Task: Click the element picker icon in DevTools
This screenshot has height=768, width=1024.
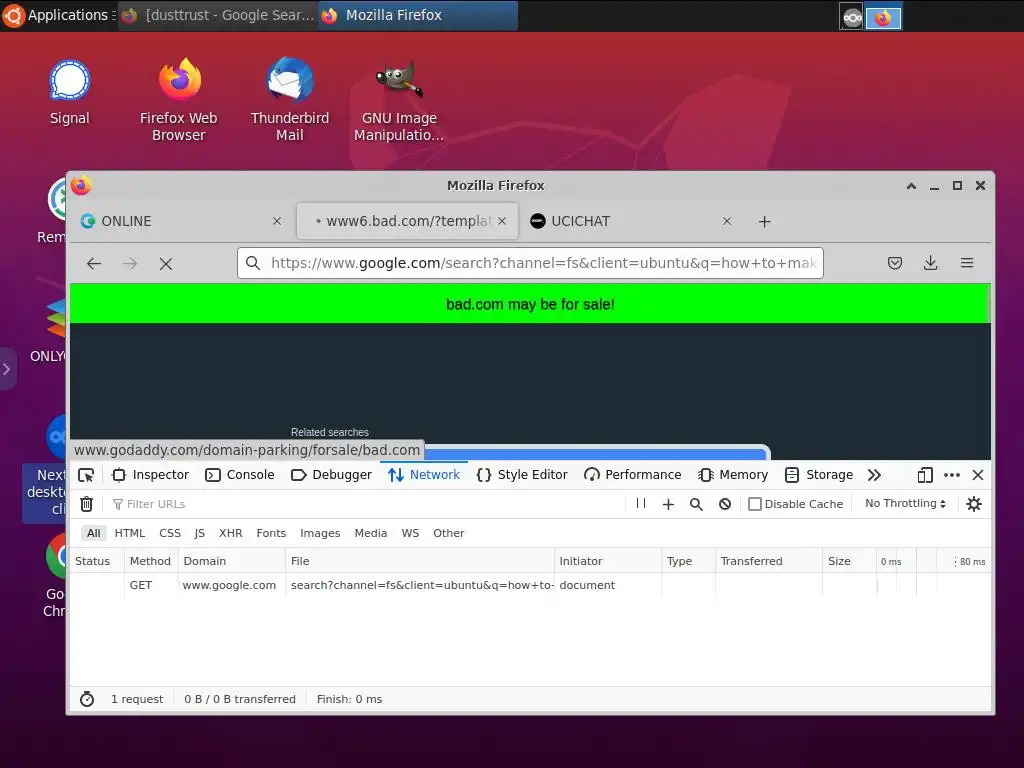Action: click(x=86, y=475)
